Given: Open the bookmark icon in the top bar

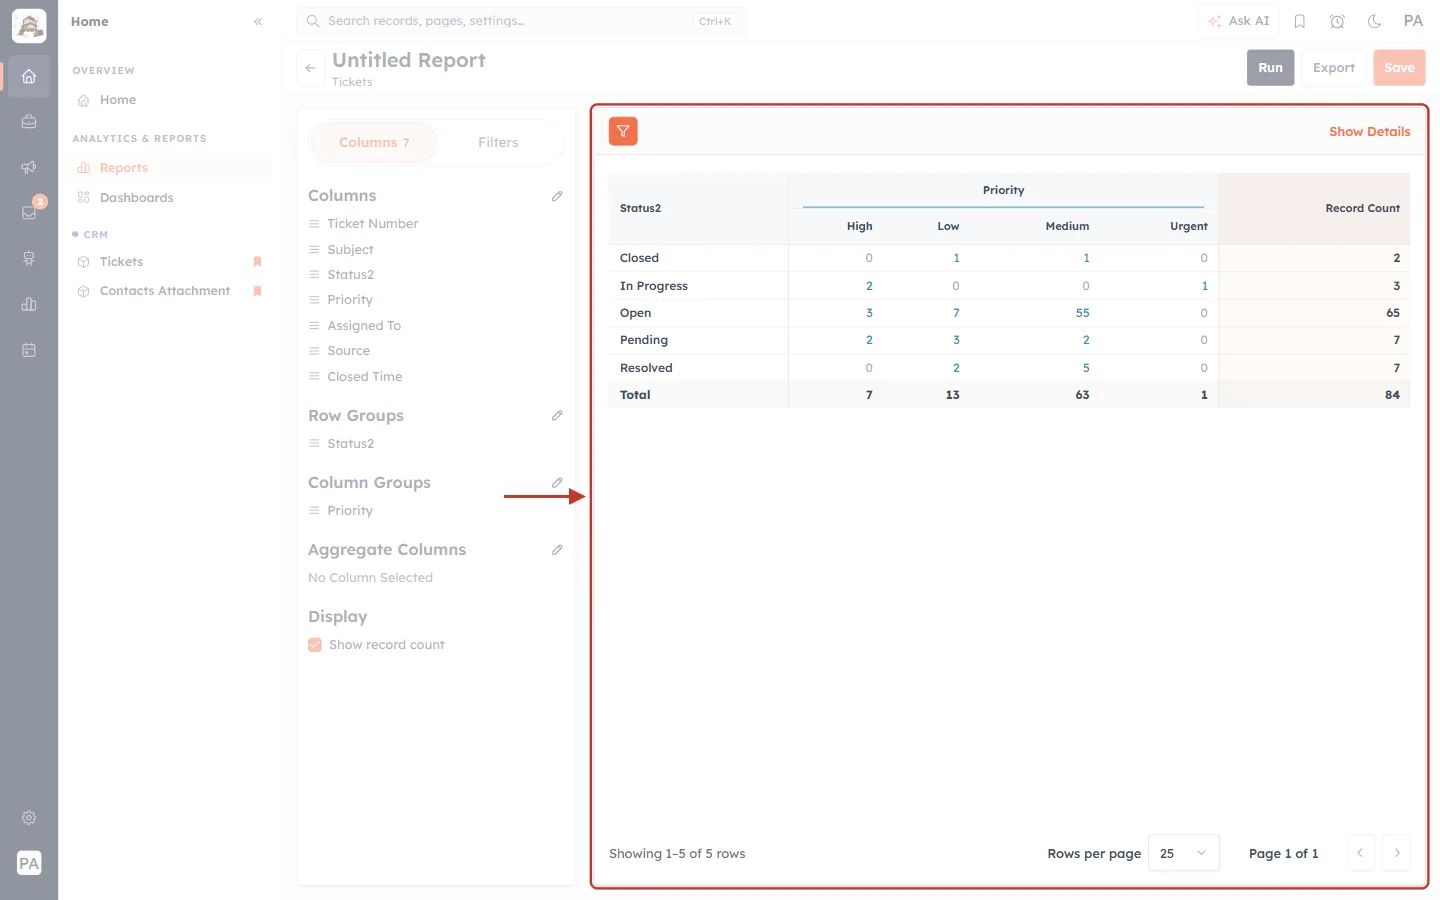Looking at the screenshot, I should point(1300,21).
